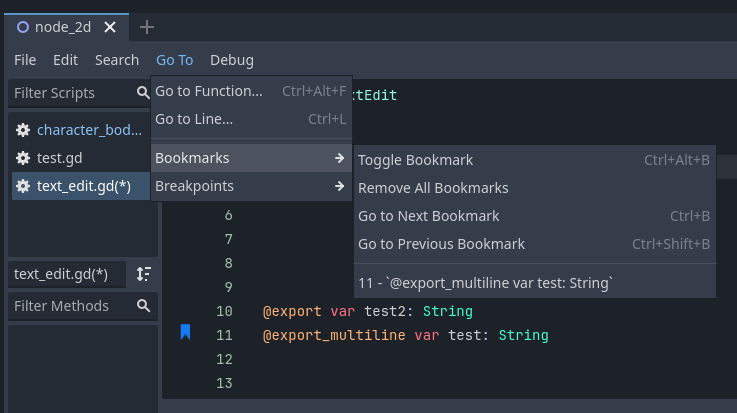Select Toggle Bookmark from submenu
The image size is (737, 413).
pyautogui.click(x=416, y=160)
